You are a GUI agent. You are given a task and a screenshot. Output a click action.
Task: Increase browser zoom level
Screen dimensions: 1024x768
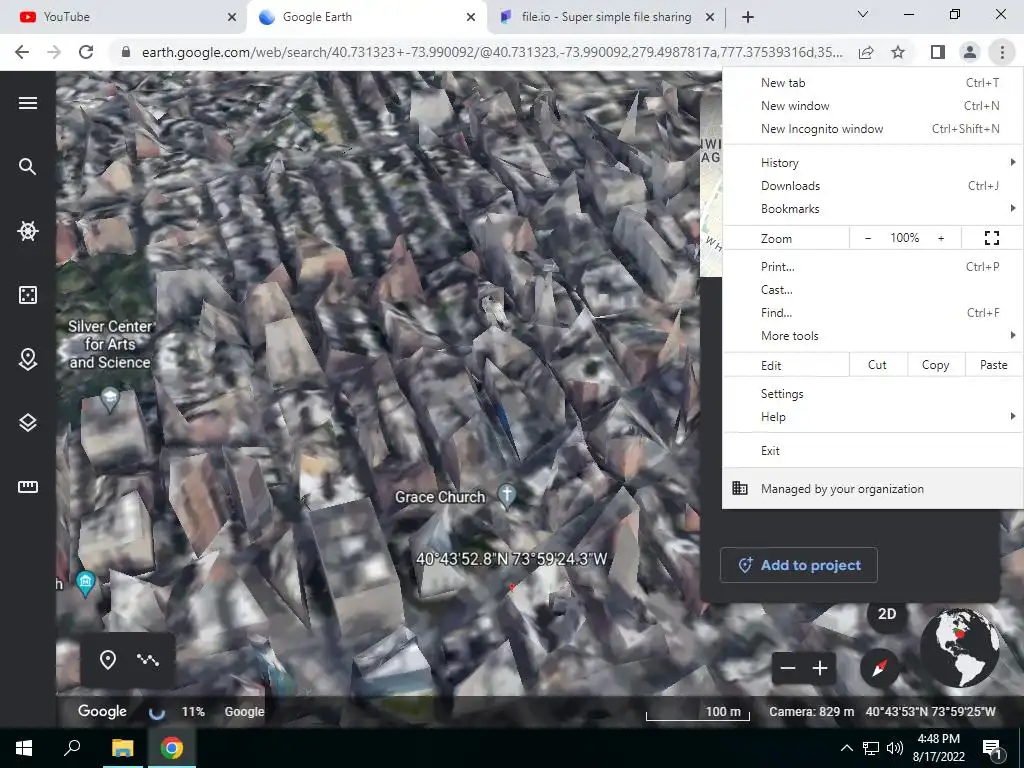[x=941, y=238]
